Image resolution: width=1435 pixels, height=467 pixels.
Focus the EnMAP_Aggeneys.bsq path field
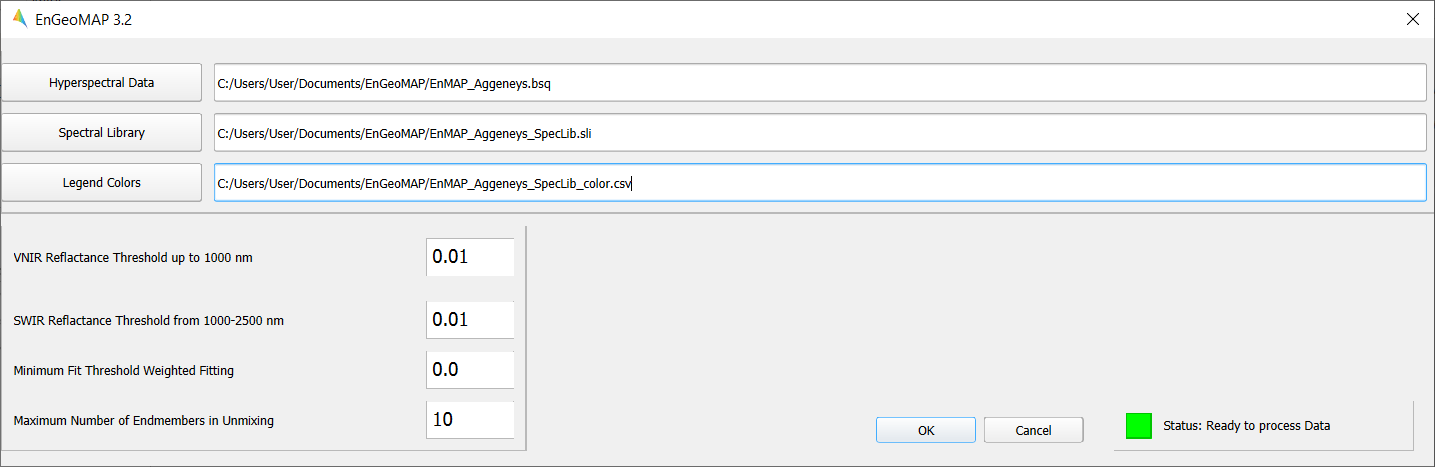click(820, 83)
